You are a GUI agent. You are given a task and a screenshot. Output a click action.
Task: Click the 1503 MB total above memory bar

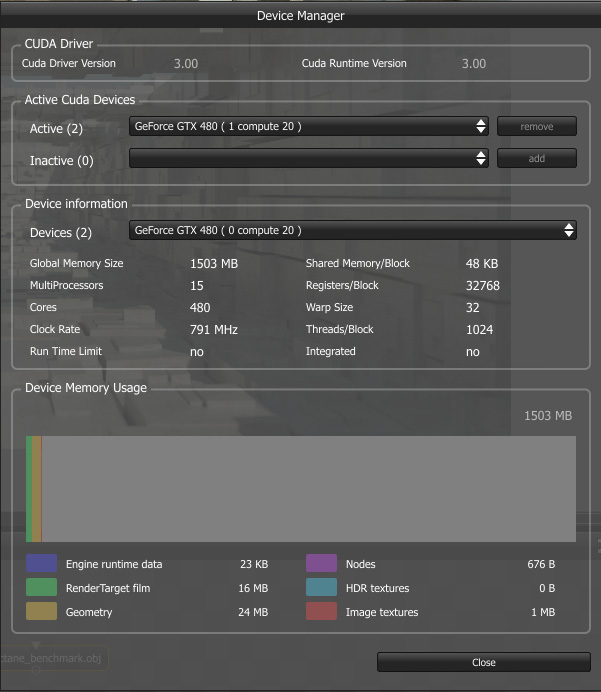click(x=548, y=416)
